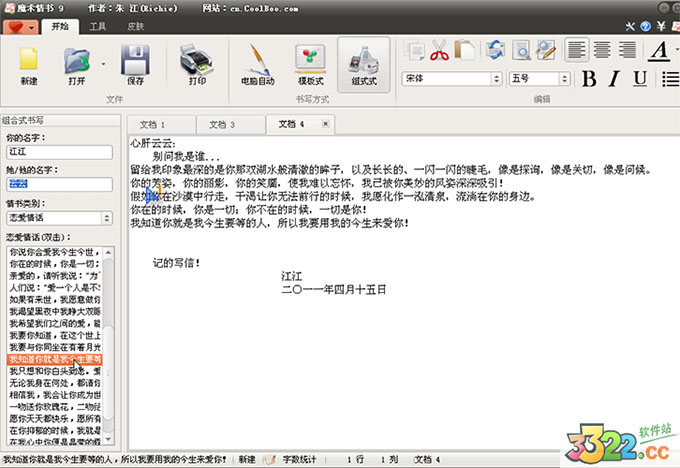Click the ¥ yen icon
Image resolution: width=680 pixels, height=468 pixels.
[661, 27]
